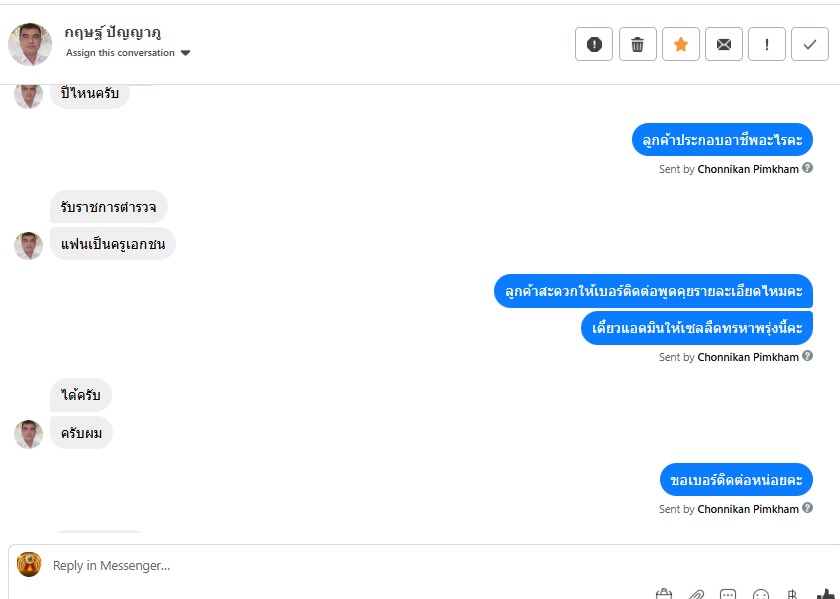Screen dimensions: 840x599
Task: Send a thumbs-up like
Action: (826, 594)
